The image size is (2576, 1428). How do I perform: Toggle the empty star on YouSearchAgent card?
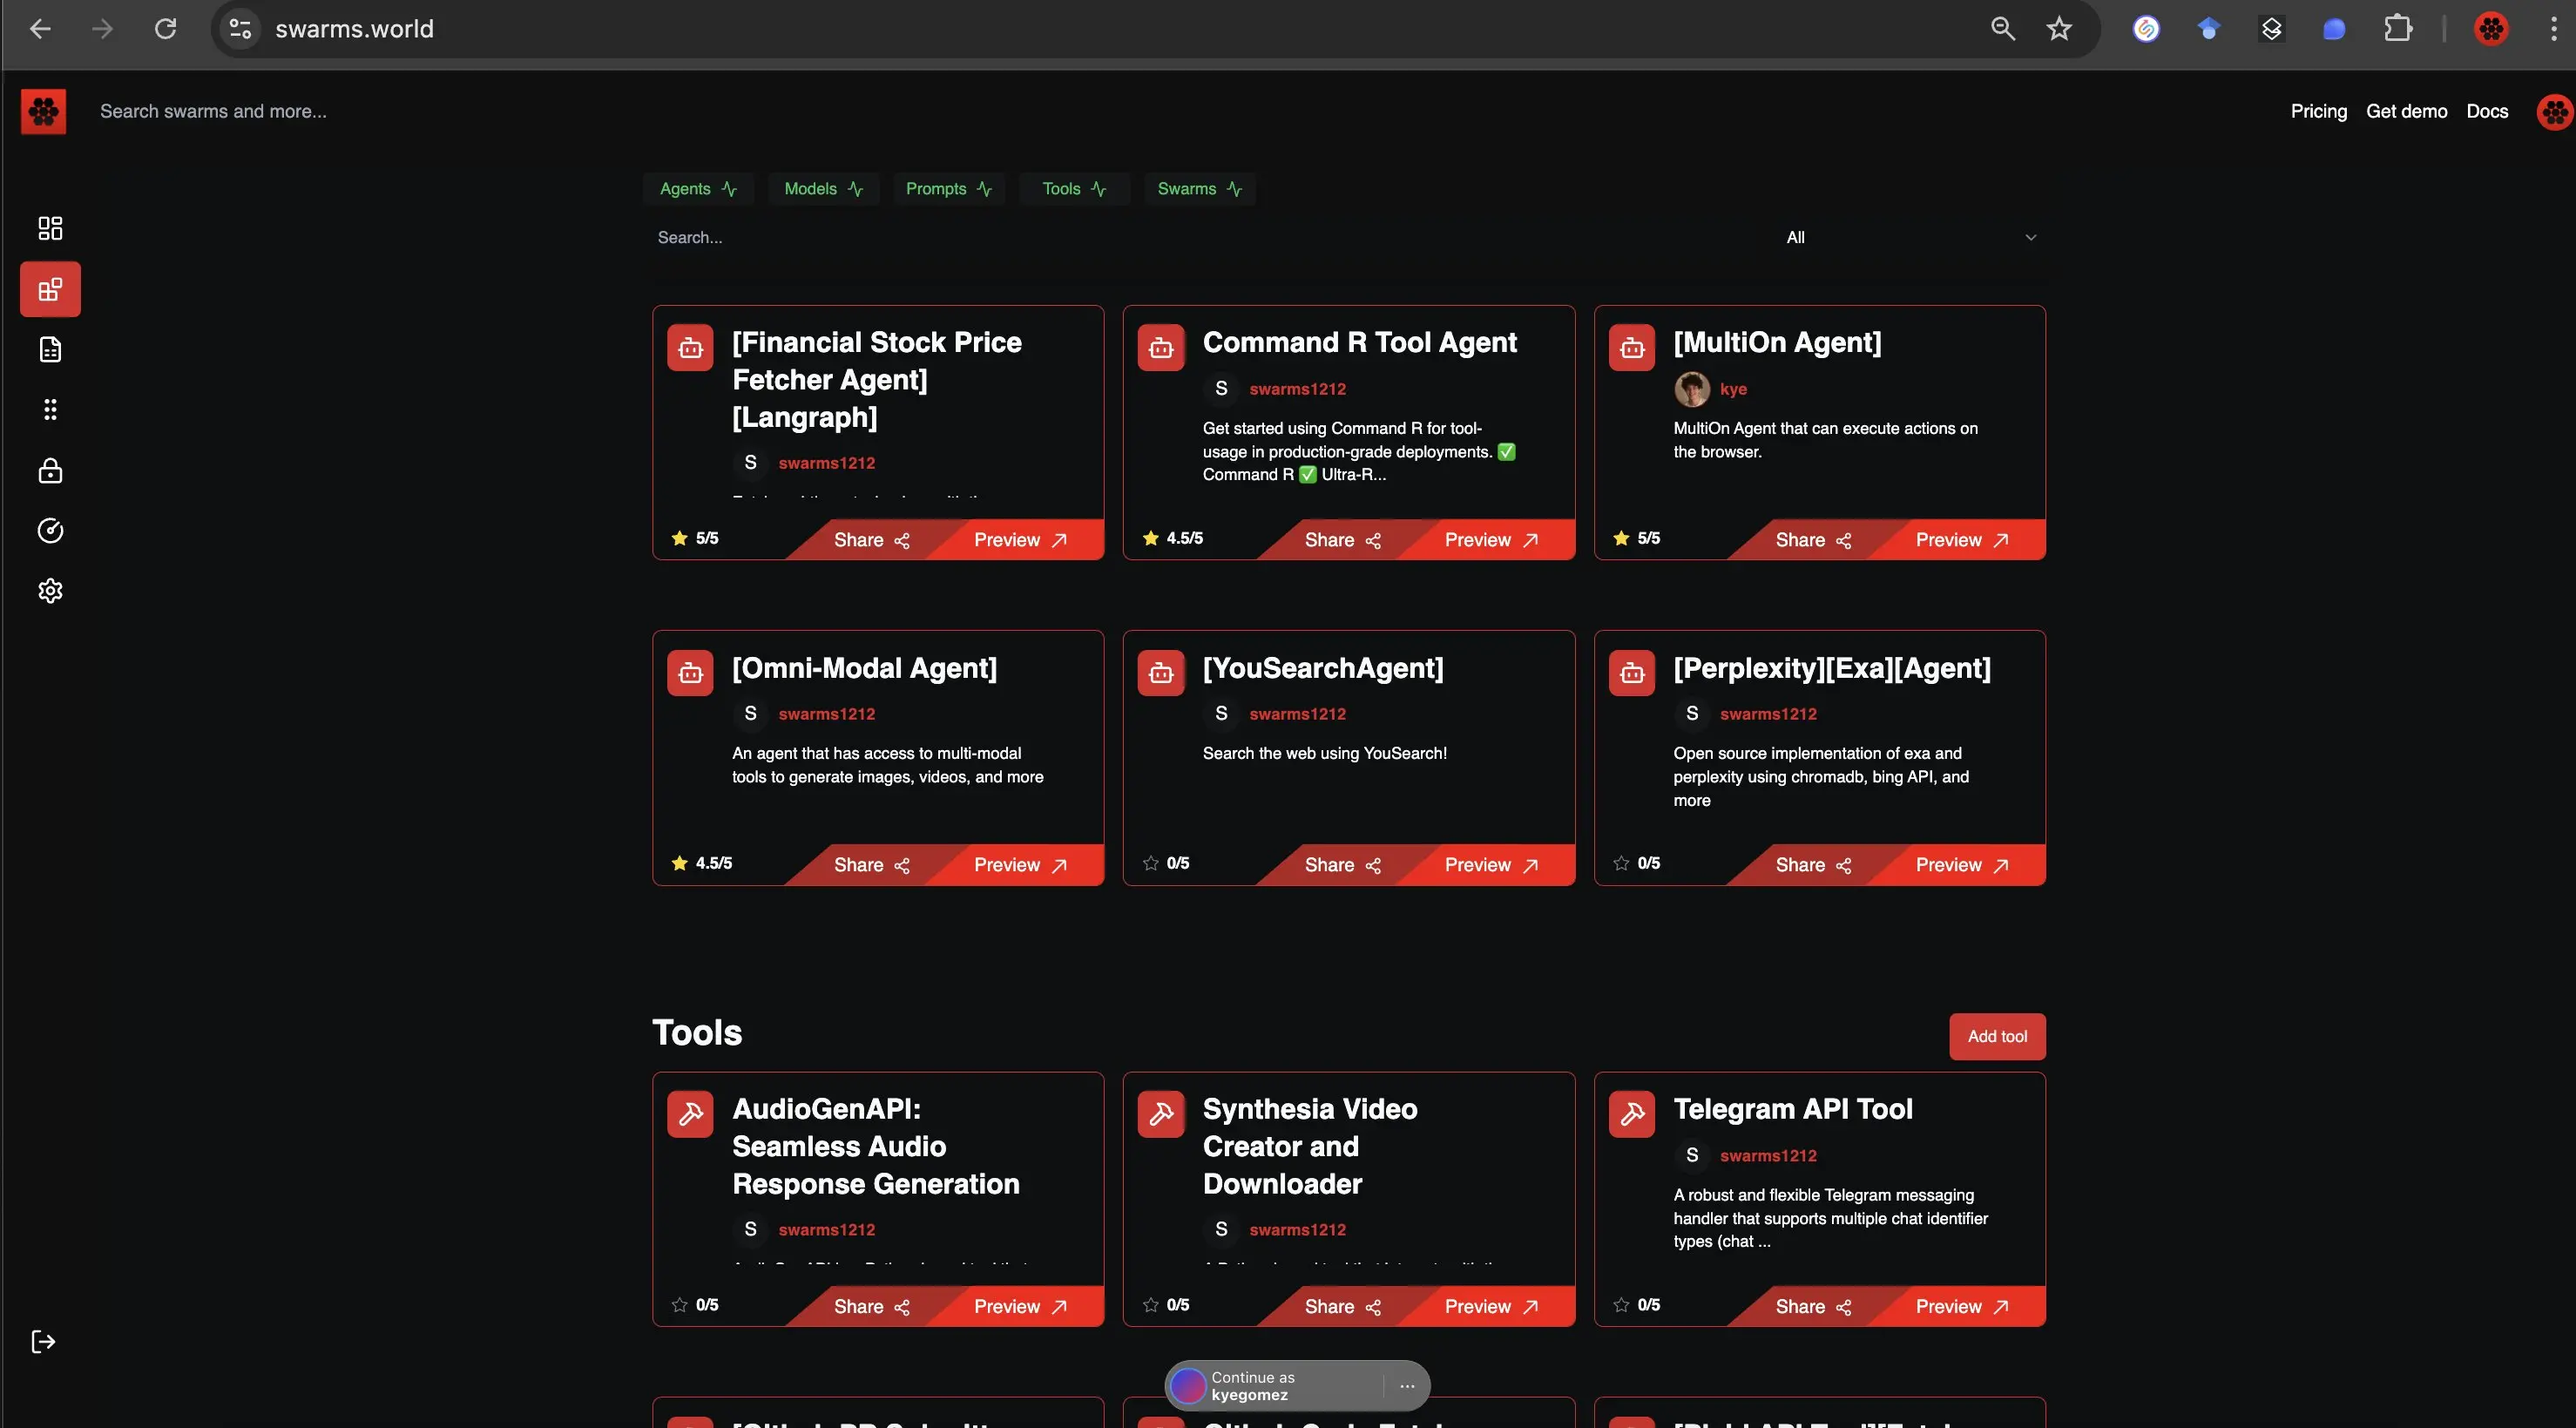tap(1150, 863)
